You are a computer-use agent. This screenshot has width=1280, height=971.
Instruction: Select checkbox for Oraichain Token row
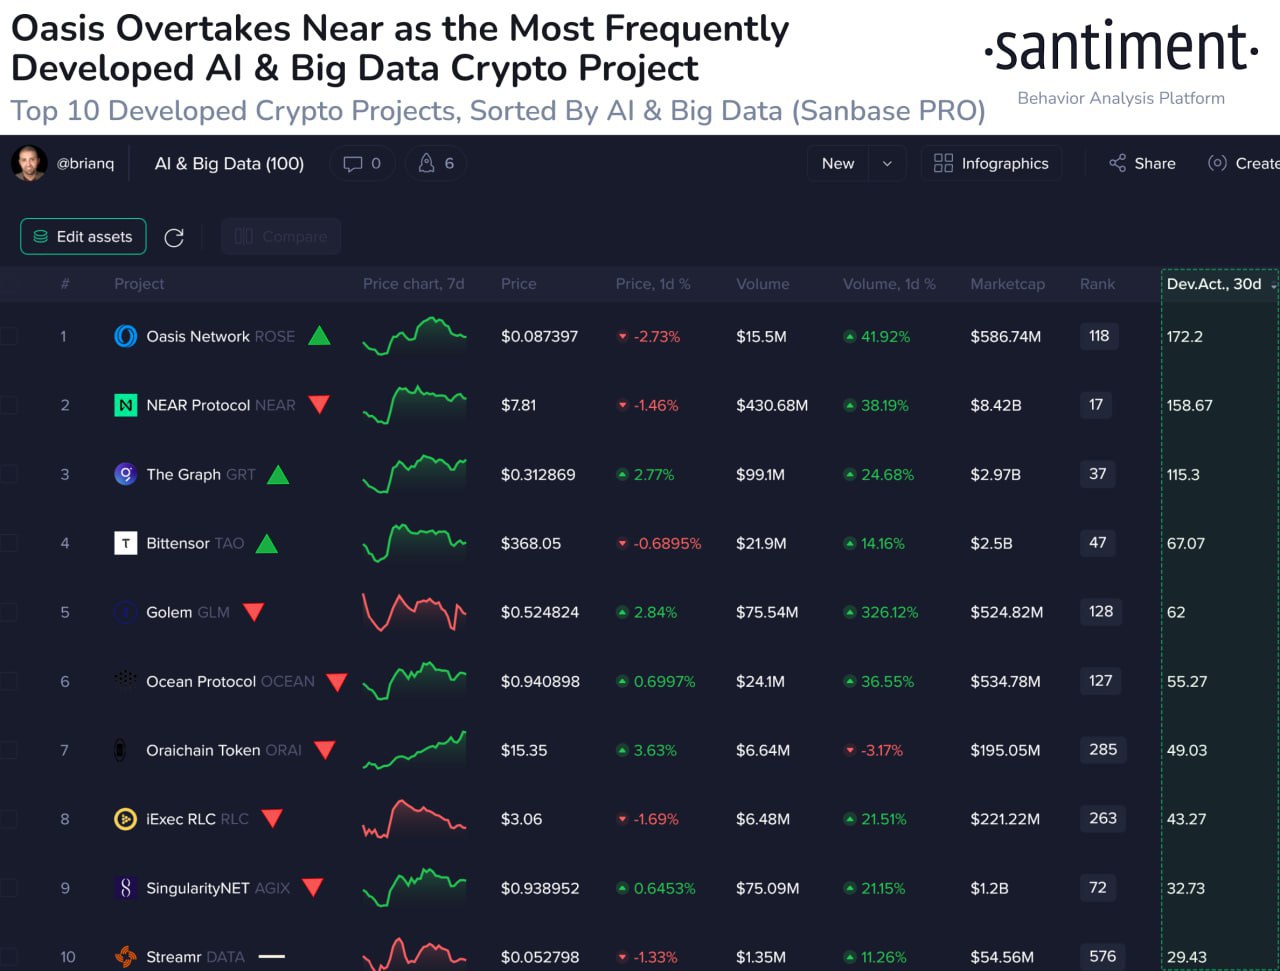point(9,750)
